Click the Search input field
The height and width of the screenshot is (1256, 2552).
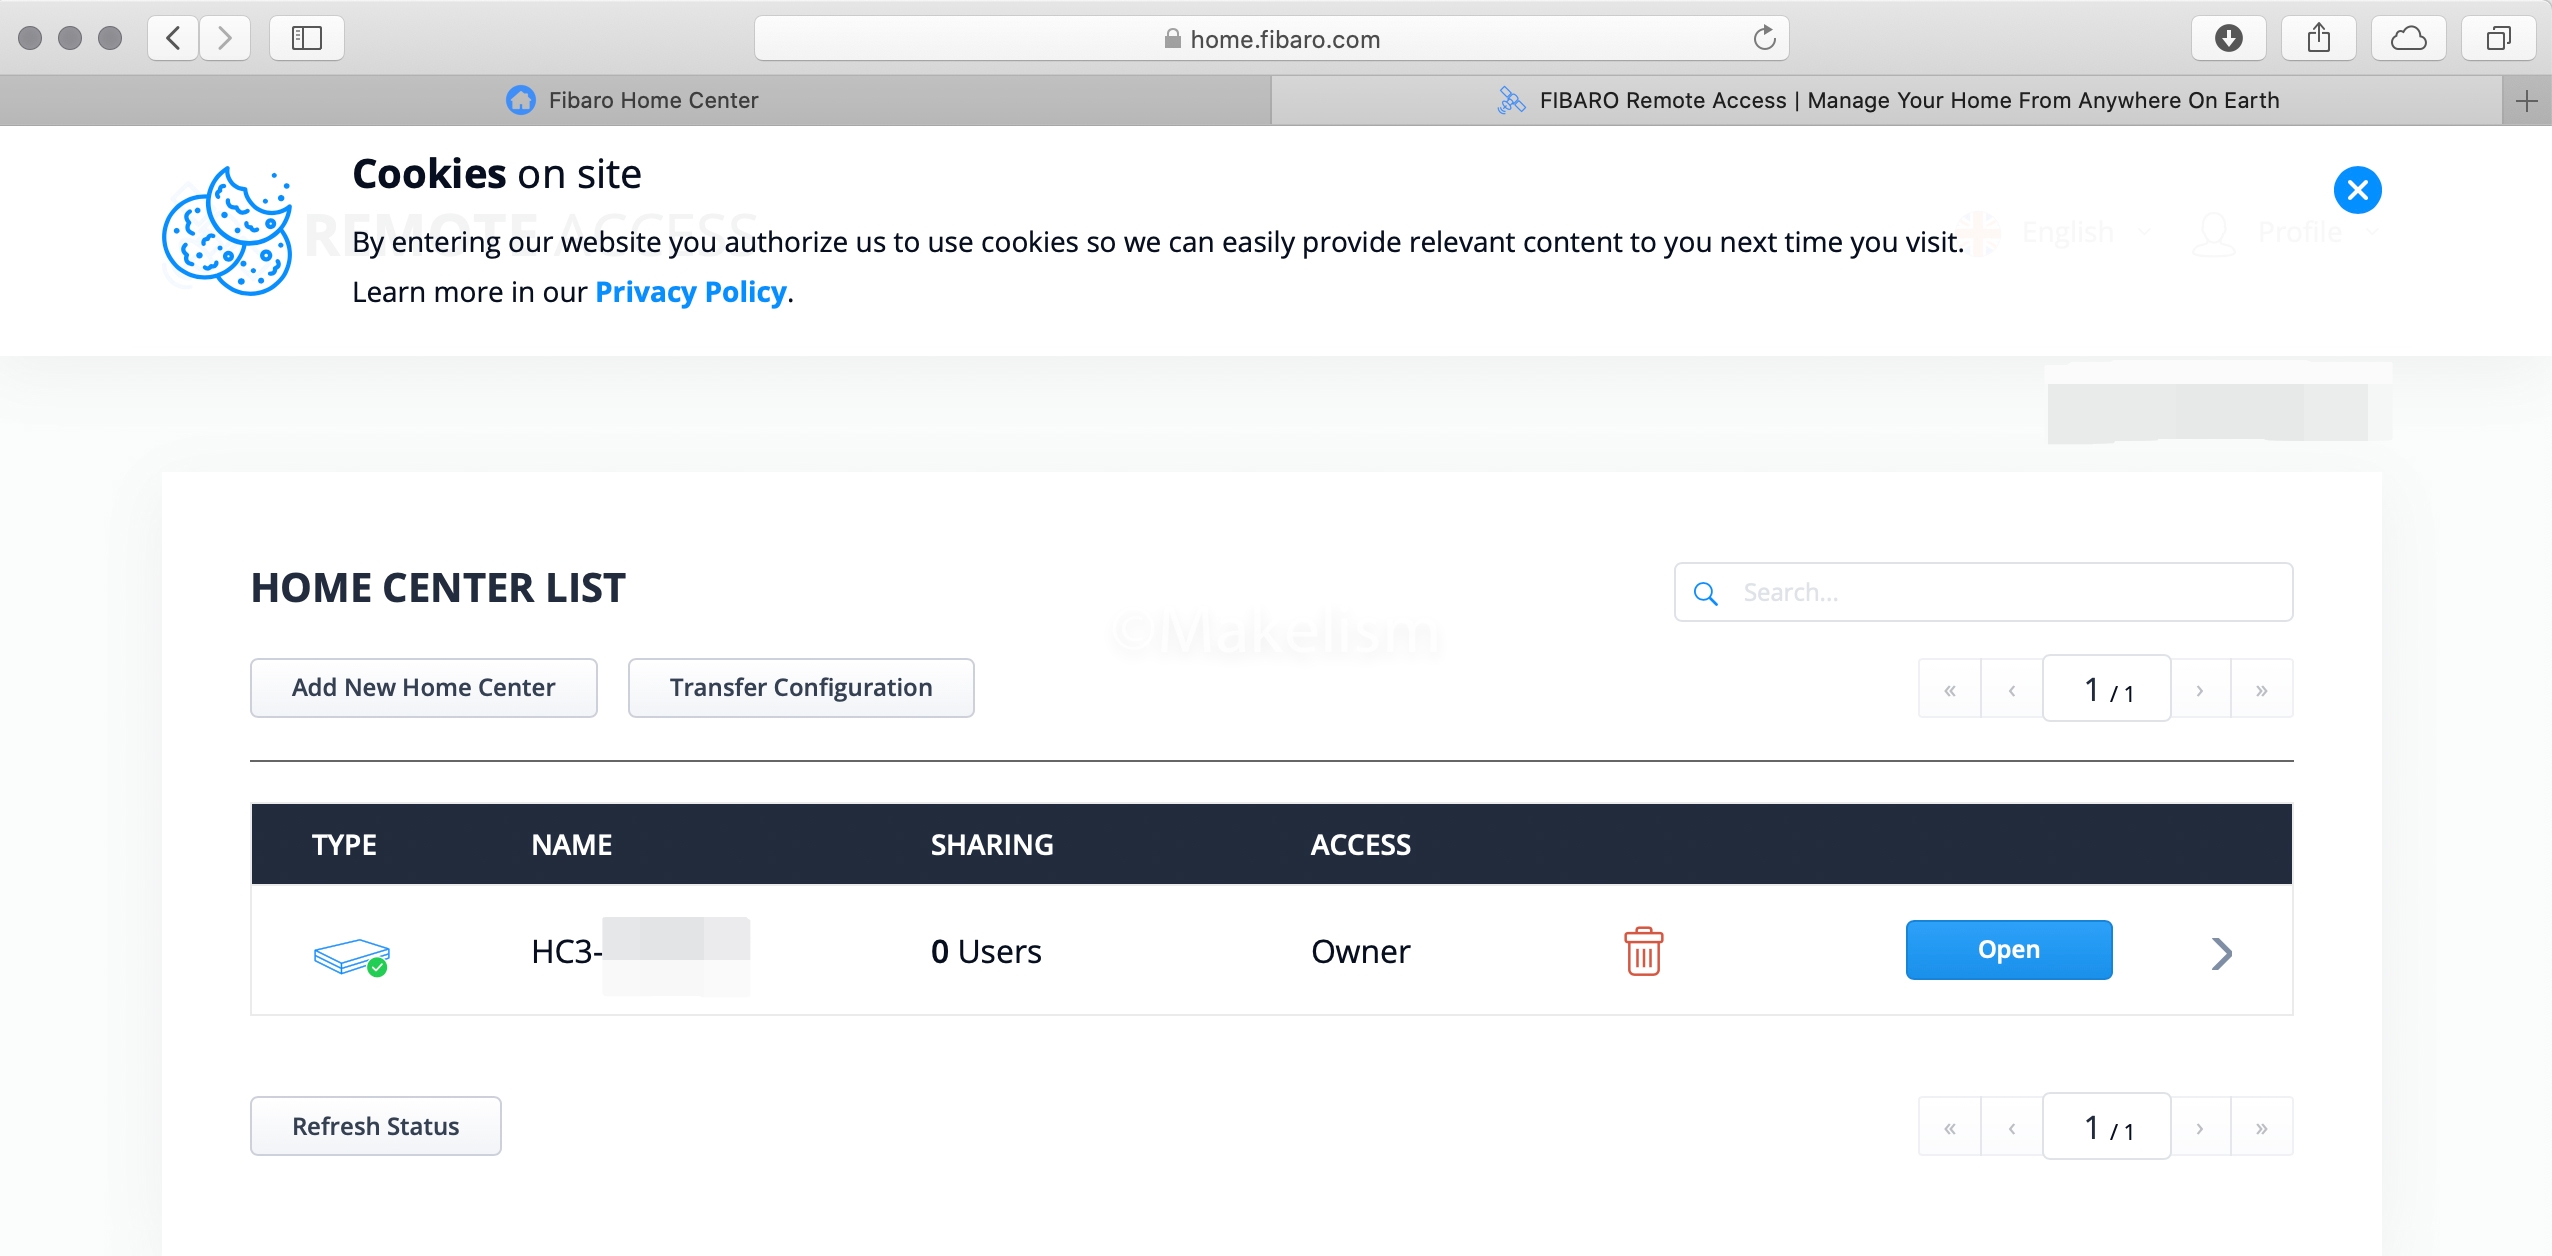[x=2000, y=593]
